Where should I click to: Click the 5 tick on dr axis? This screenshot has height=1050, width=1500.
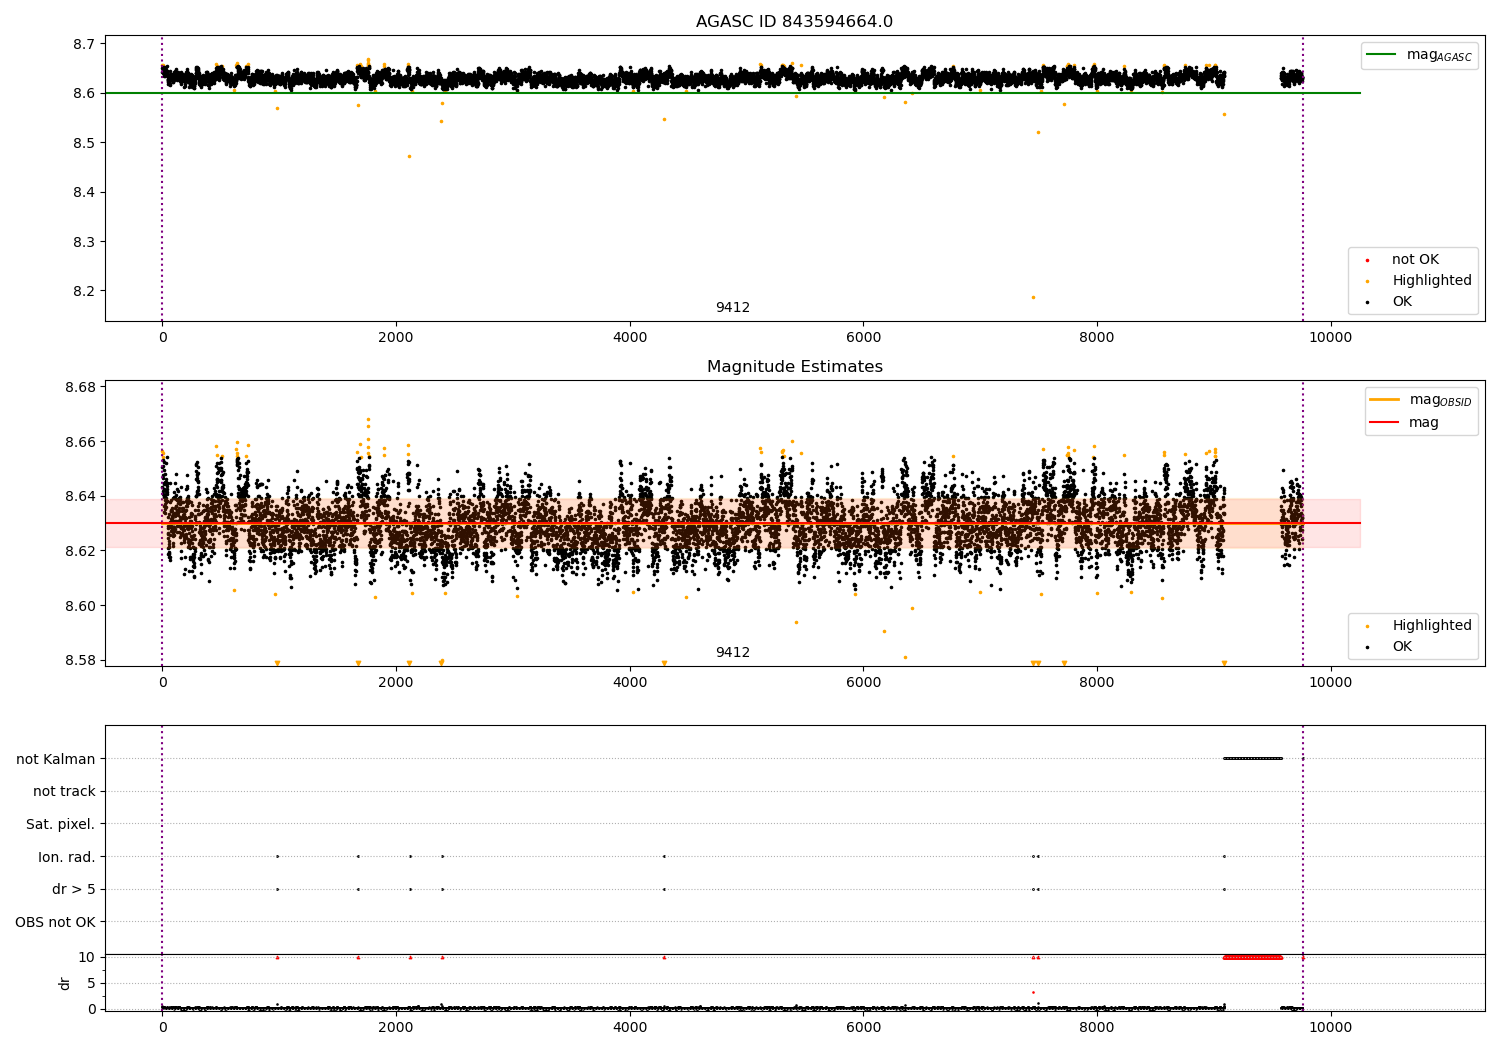[x=92, y=983]
